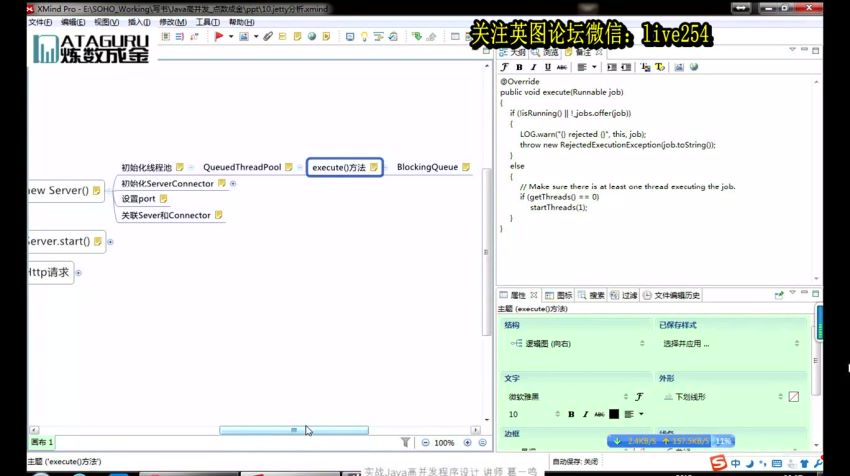Screen dimensions: 850x476
Task: Expand the collapsed Http请求 topic branch
Action: click(x=78, y=272)
